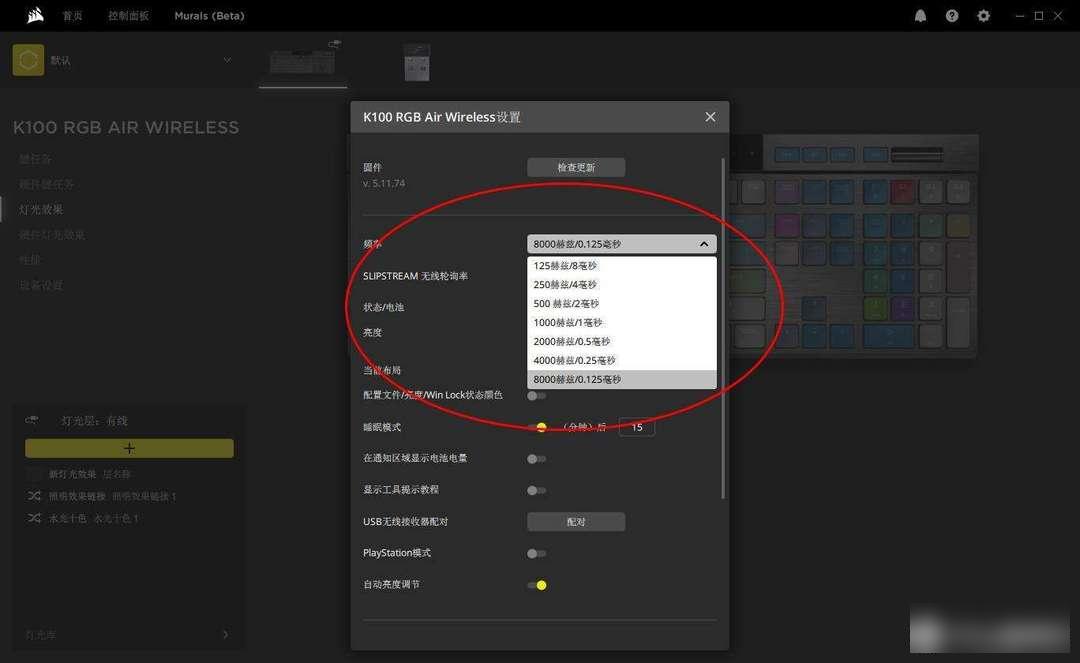Image resolution: width=1080 pixels, height=663 pixels.
Task: Choose 4000赫兹/0.25毫秒 option
Action: pos(622,360)
